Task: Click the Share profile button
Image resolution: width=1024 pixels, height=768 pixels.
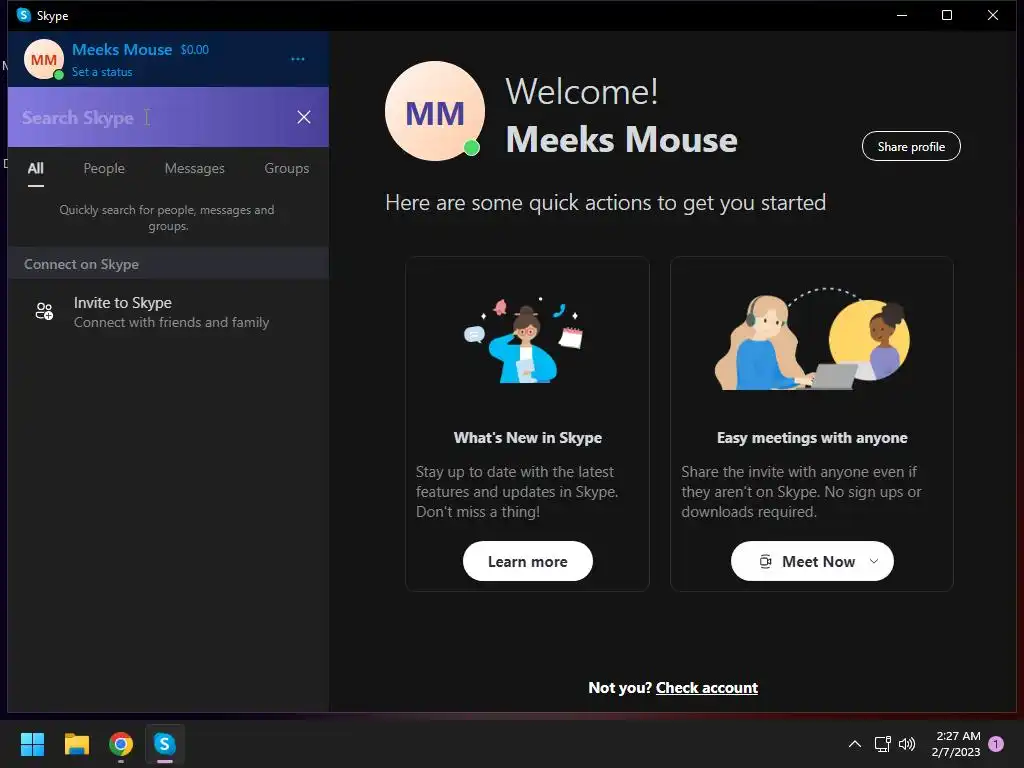Action: point(911,146)
